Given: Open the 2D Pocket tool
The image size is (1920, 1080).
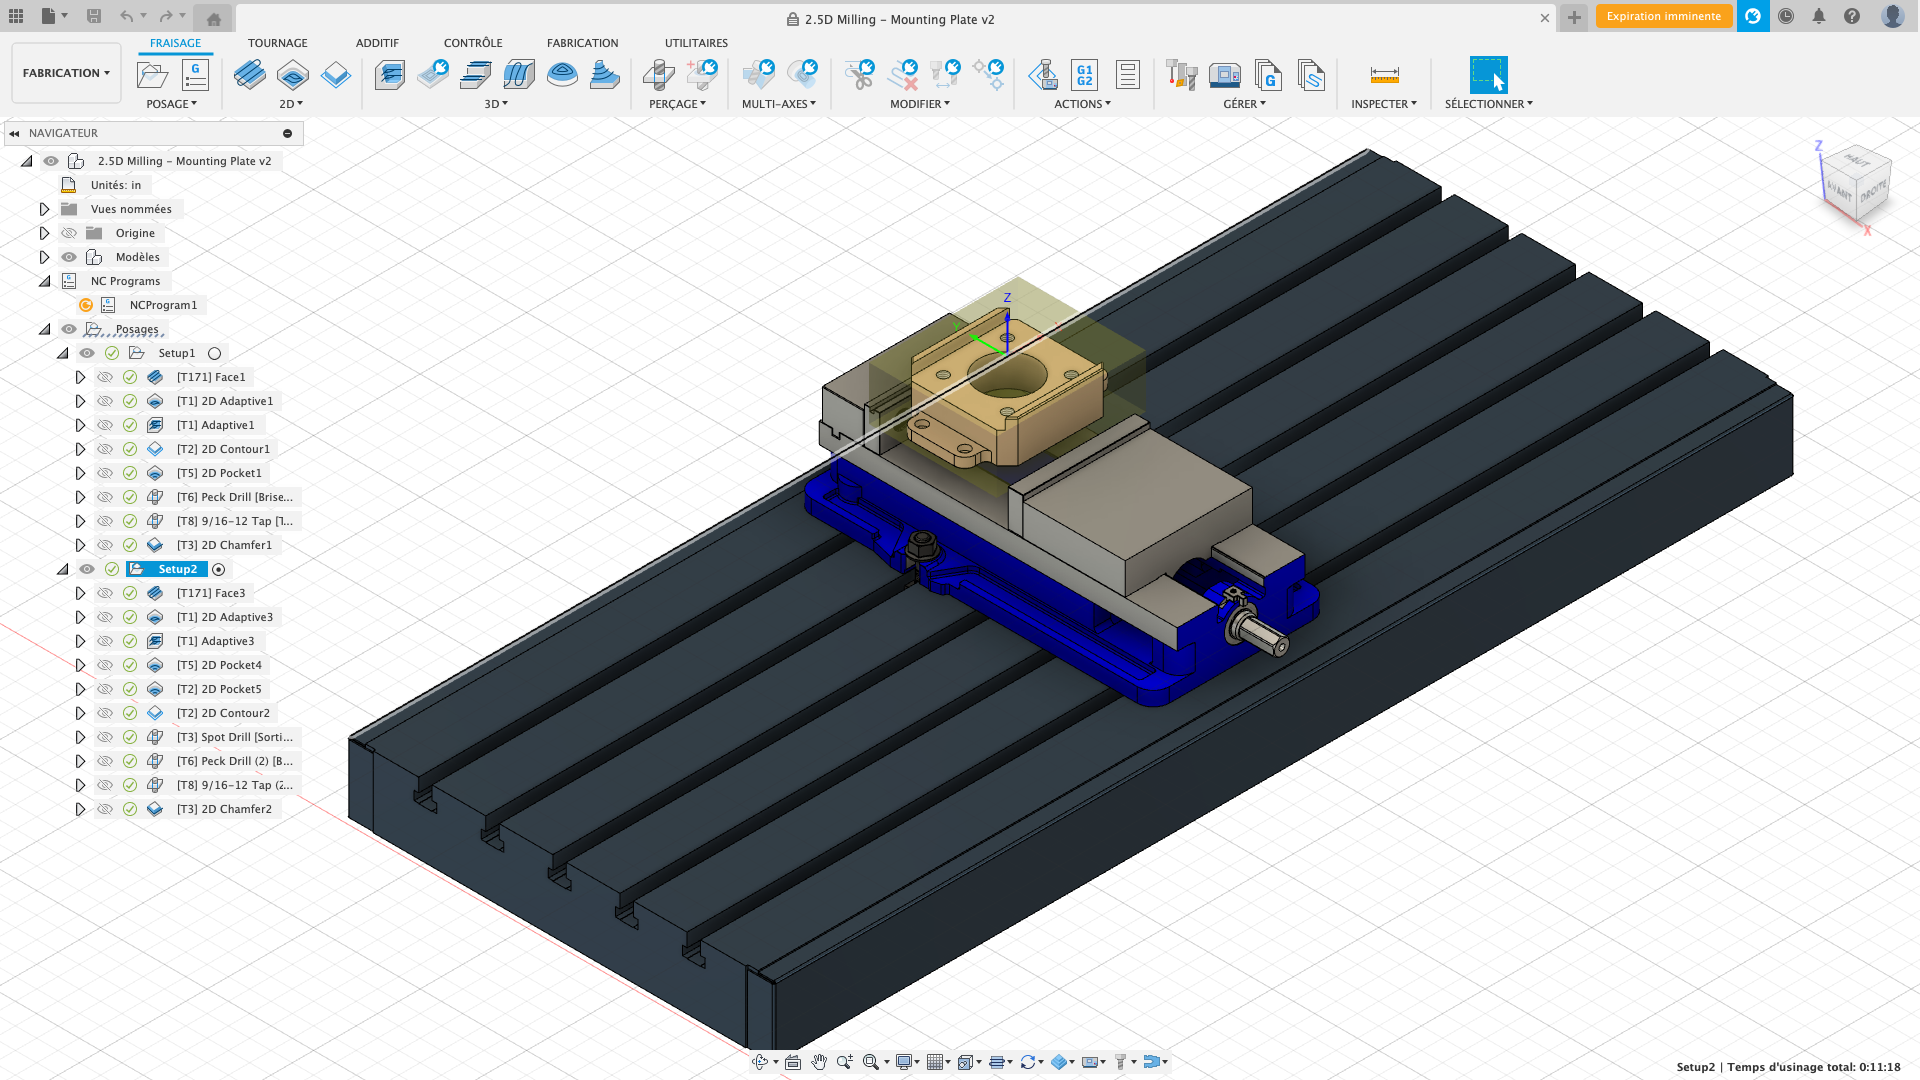Looking at the screenshot, I should click(293, 75).
